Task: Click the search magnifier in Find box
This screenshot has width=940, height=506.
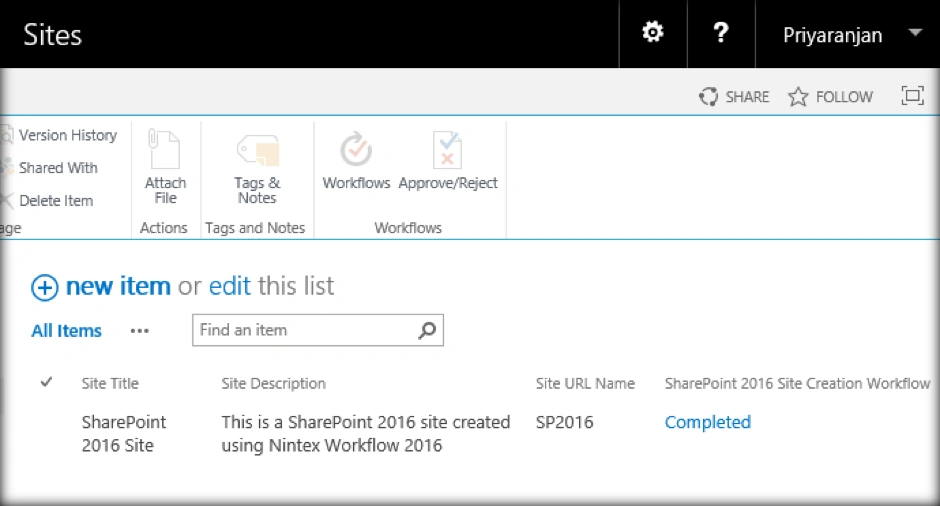Action: pos(427,330)
